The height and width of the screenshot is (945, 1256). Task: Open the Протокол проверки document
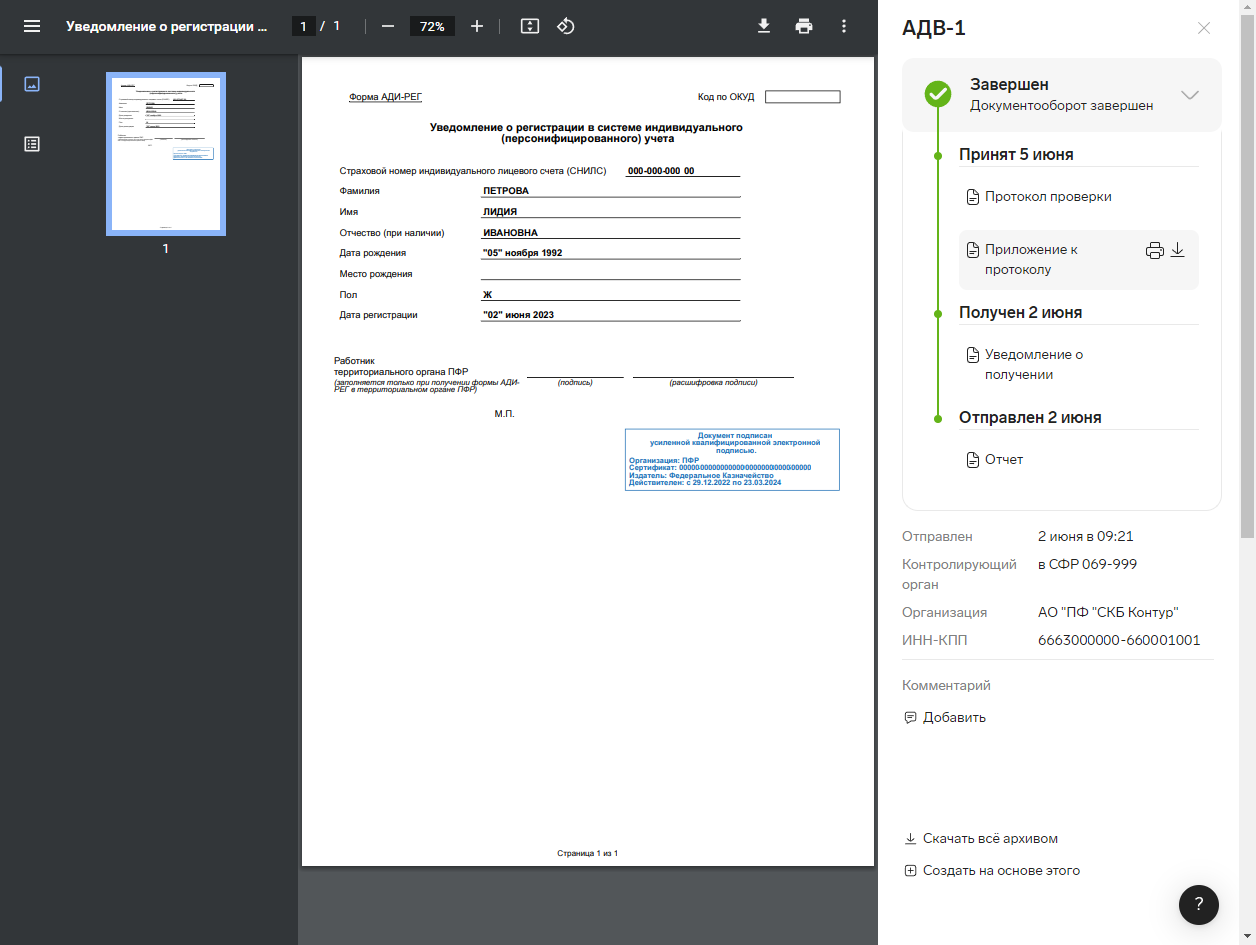tap(1047, 197)
